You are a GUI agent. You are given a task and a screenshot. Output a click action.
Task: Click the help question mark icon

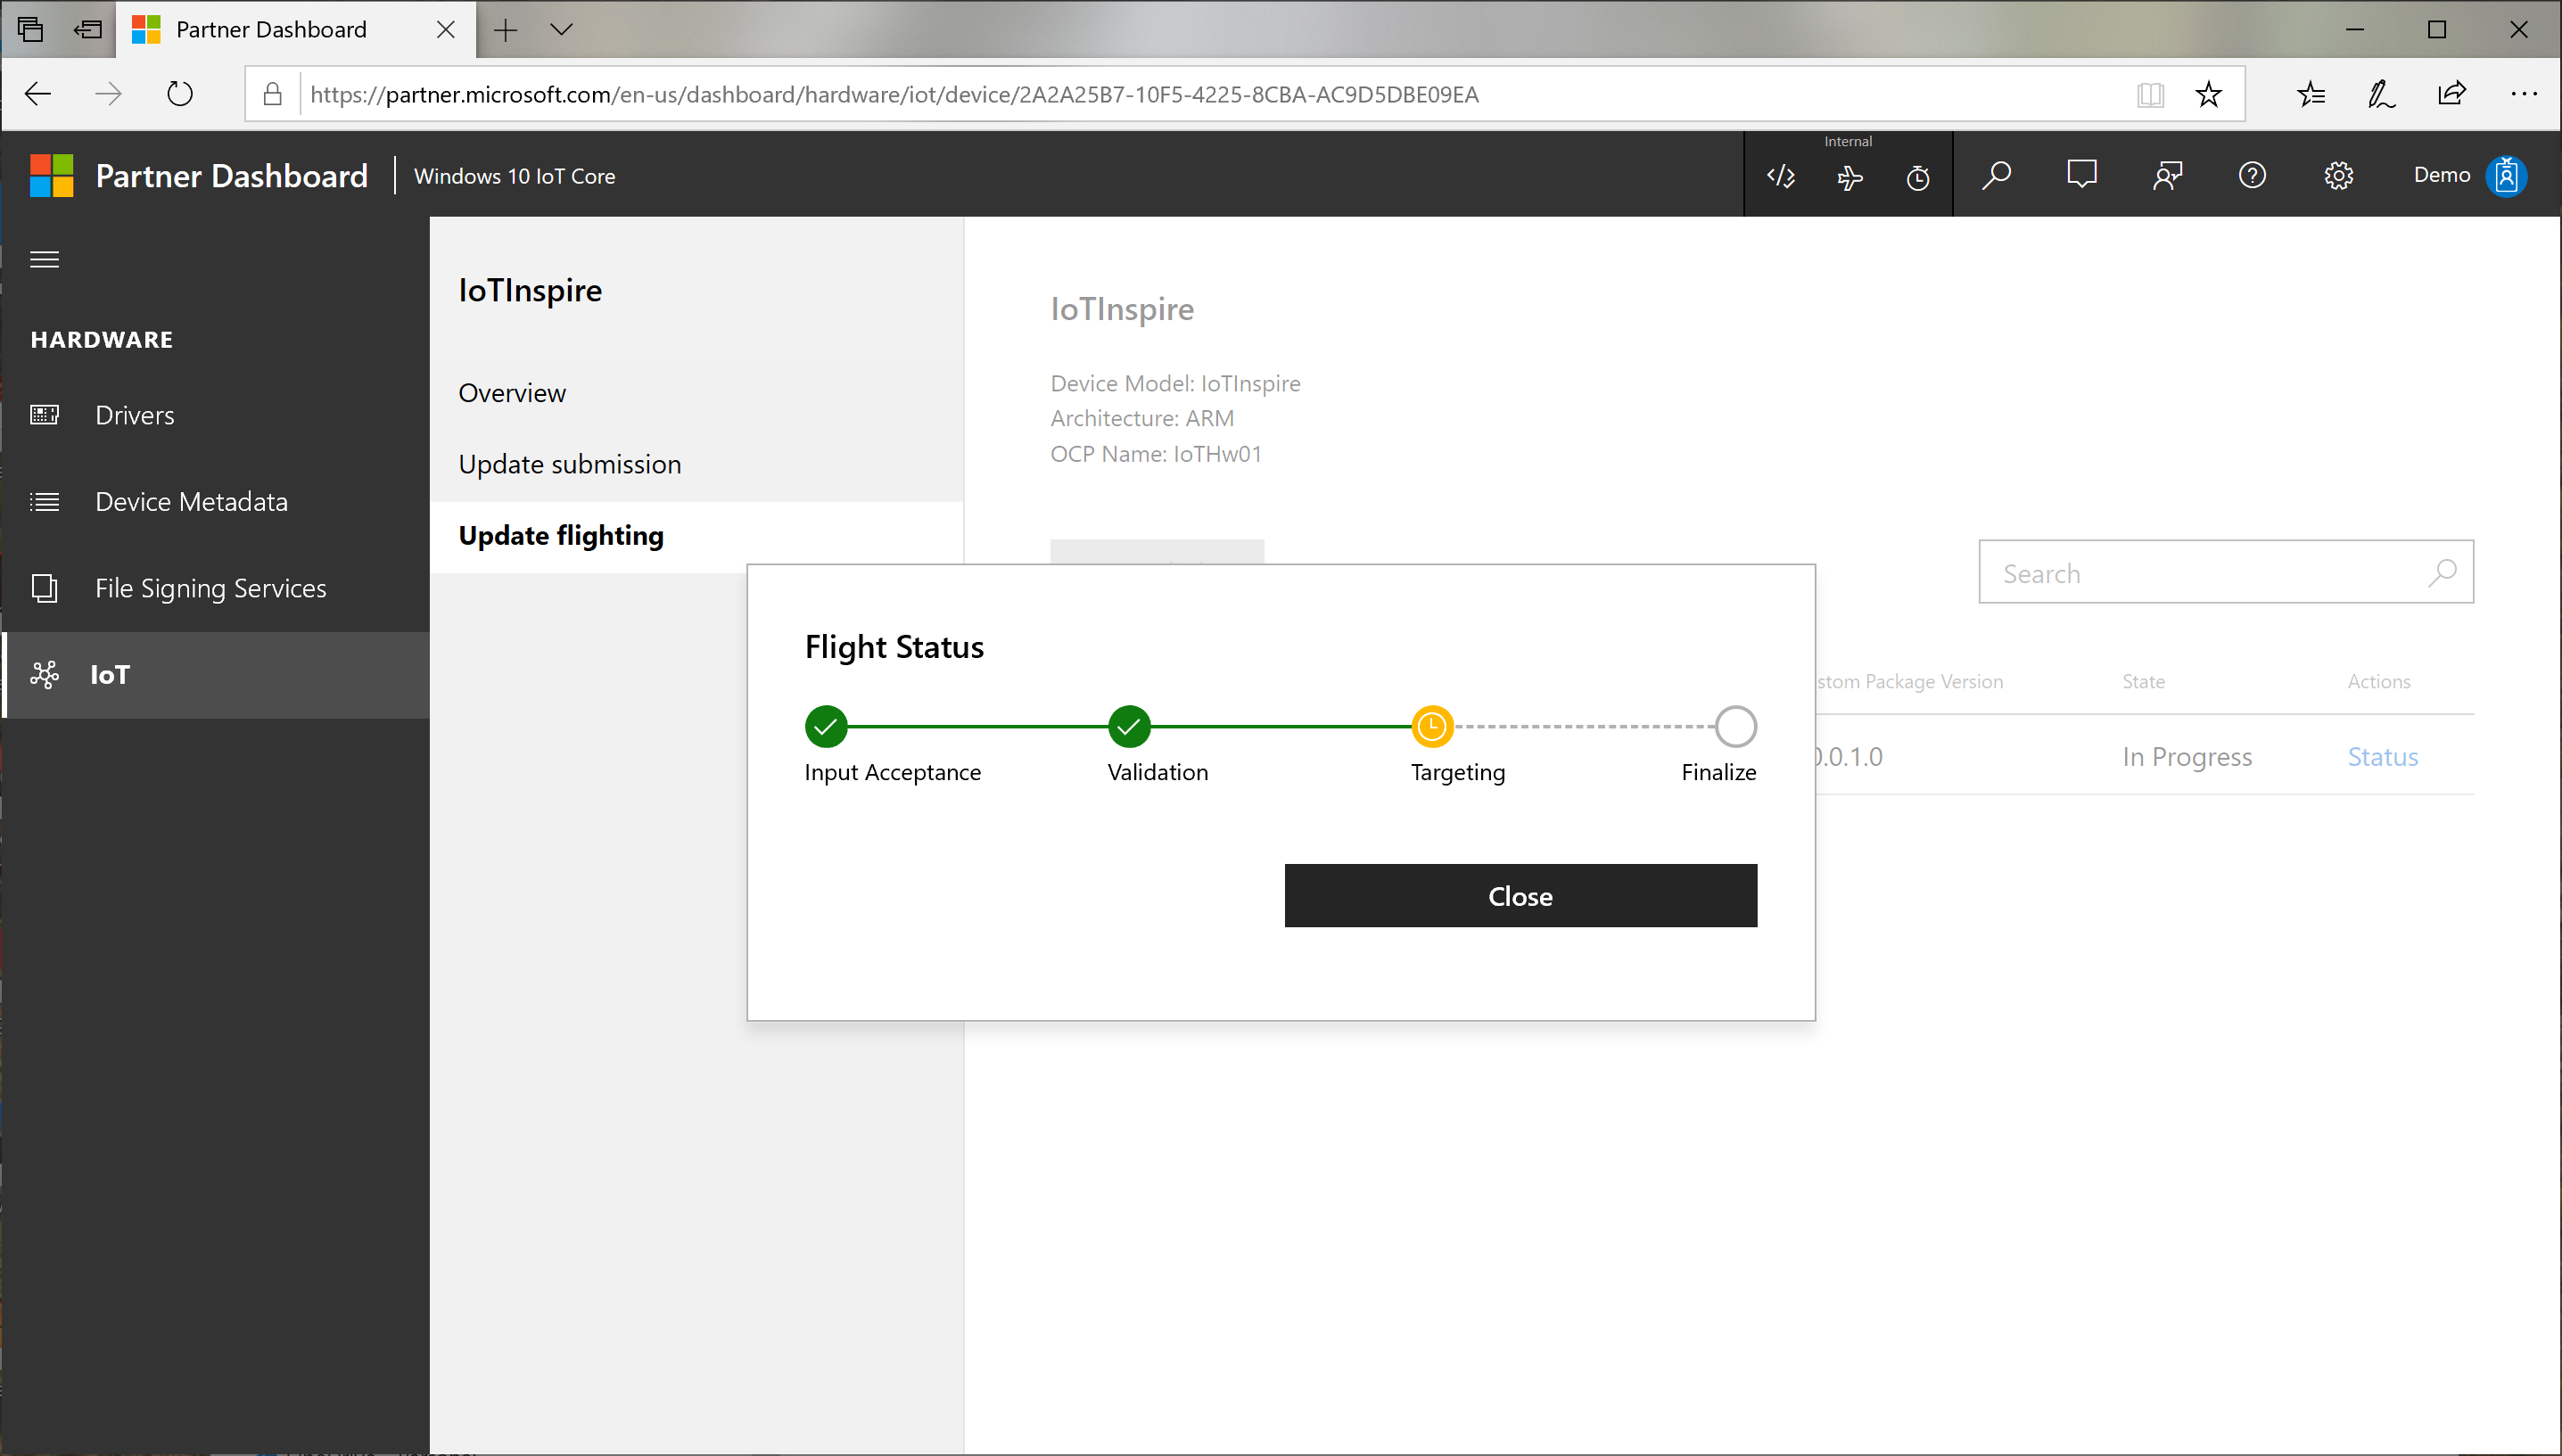tap(2253, 174)
